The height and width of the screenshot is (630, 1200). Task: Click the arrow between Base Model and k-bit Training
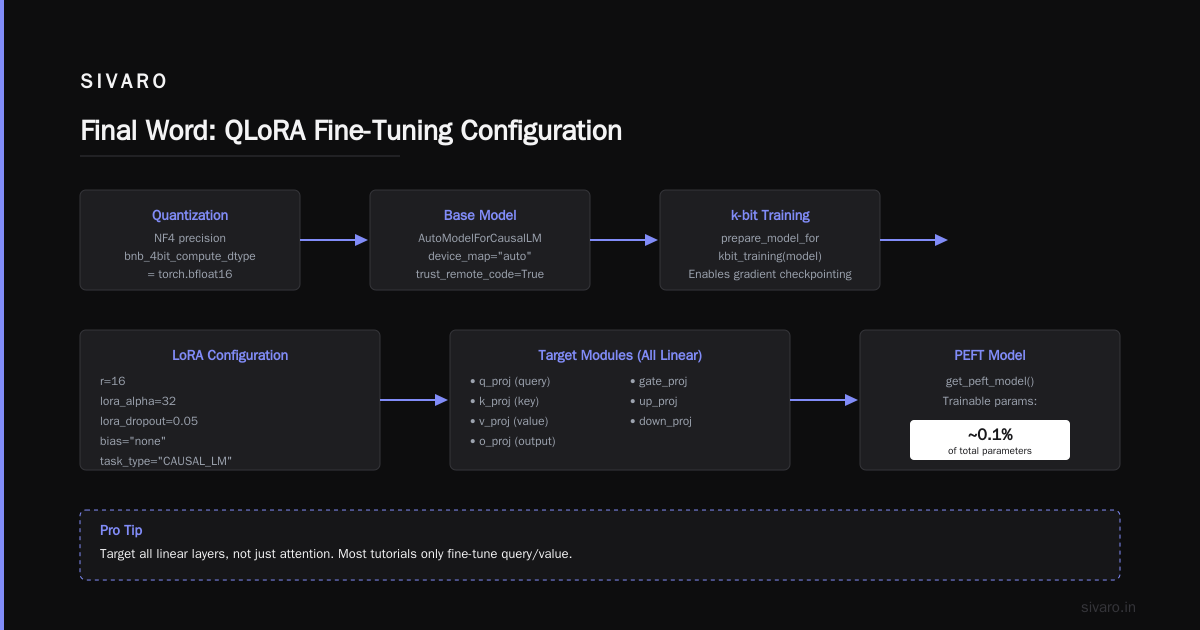tap(625, 240)
